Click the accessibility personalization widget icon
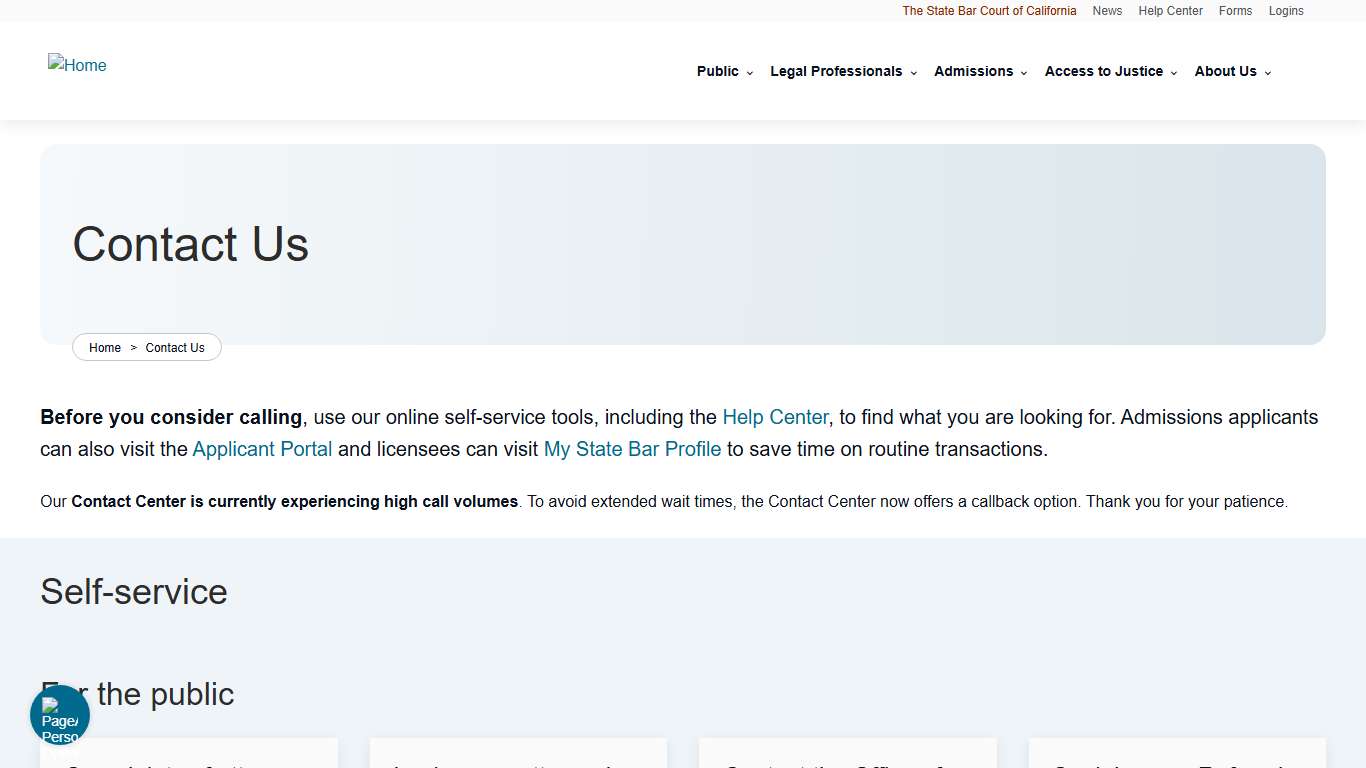 (x=59, y=714)
